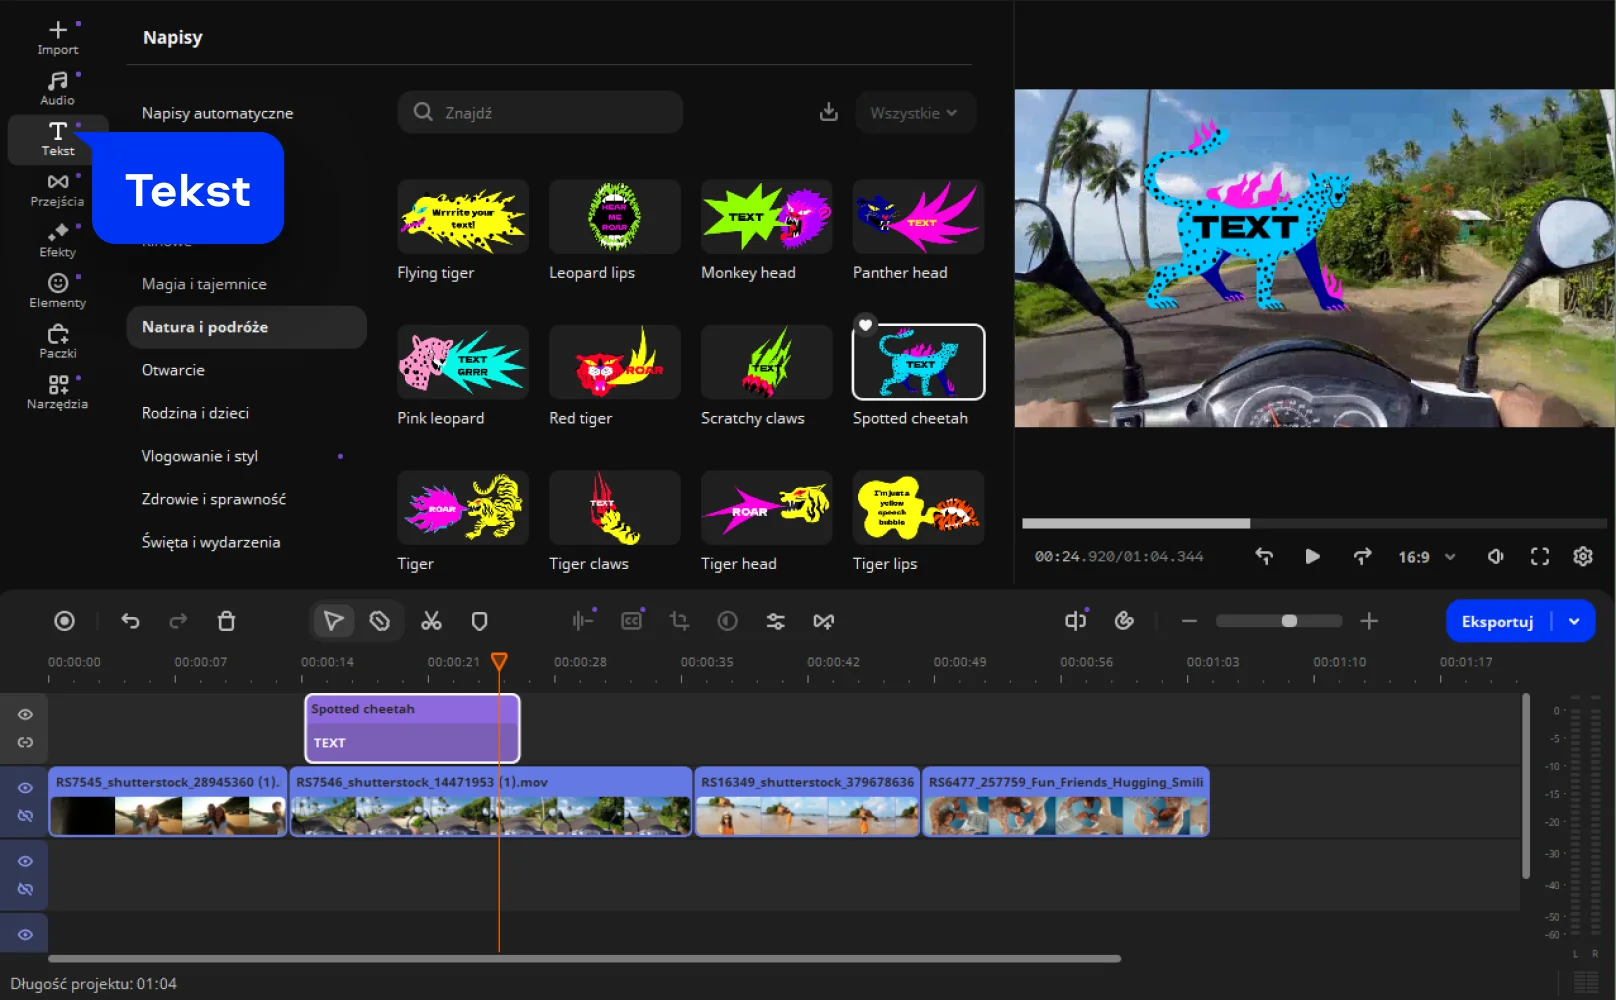Expand the Eksportuj options arrow
The height and width of the screenshot is (1000, 1616).
point(1574,621)
